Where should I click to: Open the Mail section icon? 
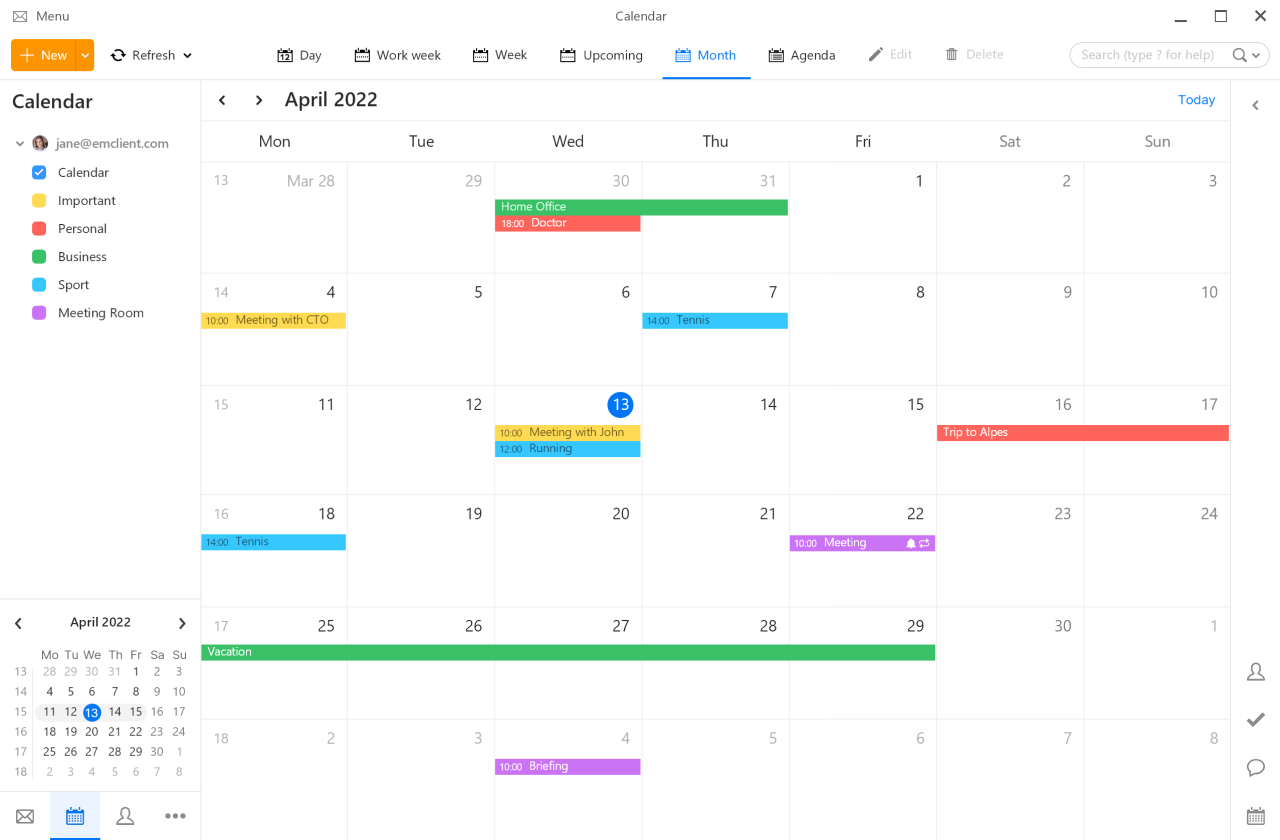25,816
